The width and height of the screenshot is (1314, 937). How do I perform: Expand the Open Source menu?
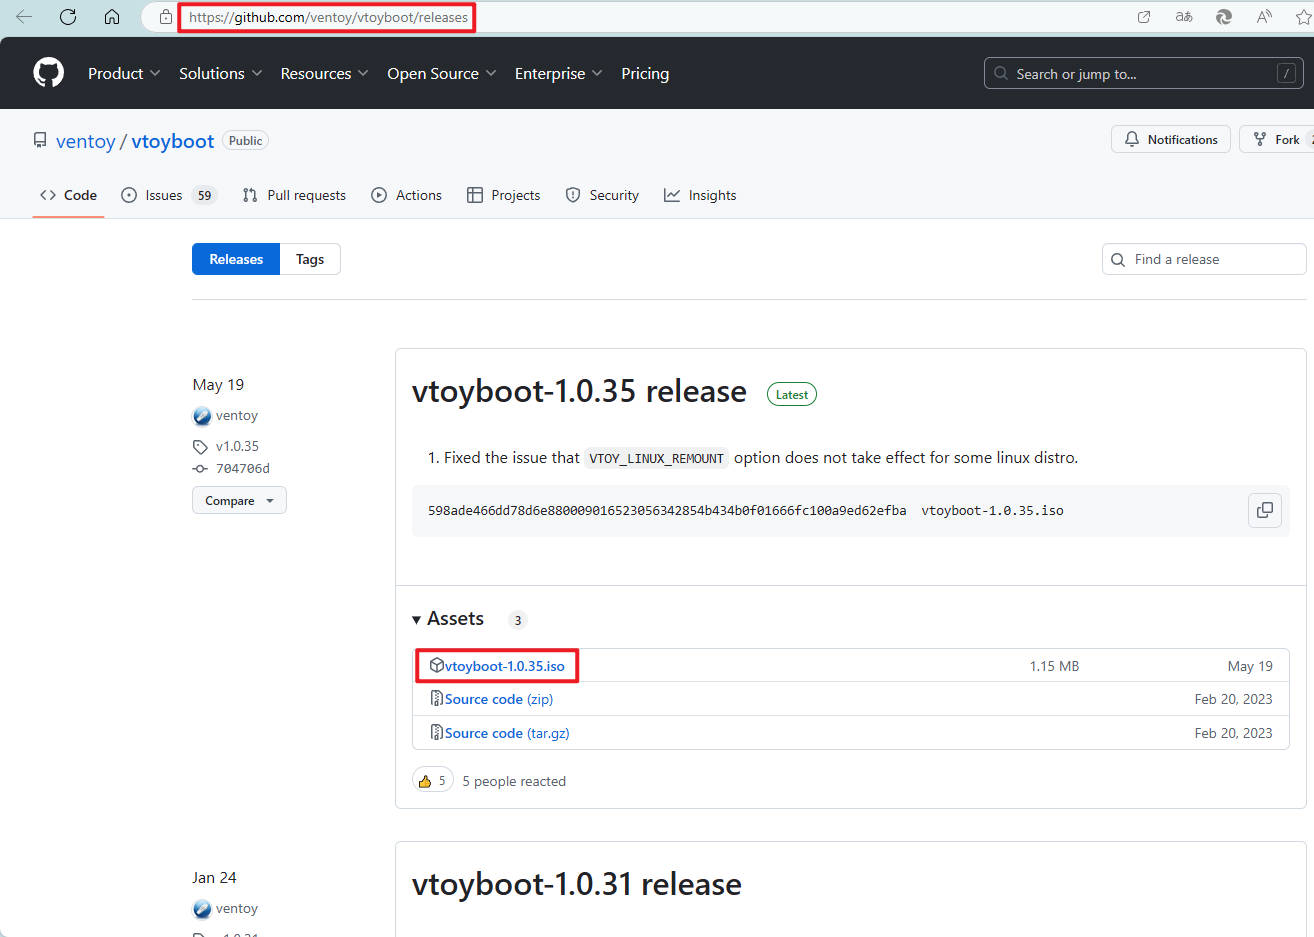(x=441, y=74)
